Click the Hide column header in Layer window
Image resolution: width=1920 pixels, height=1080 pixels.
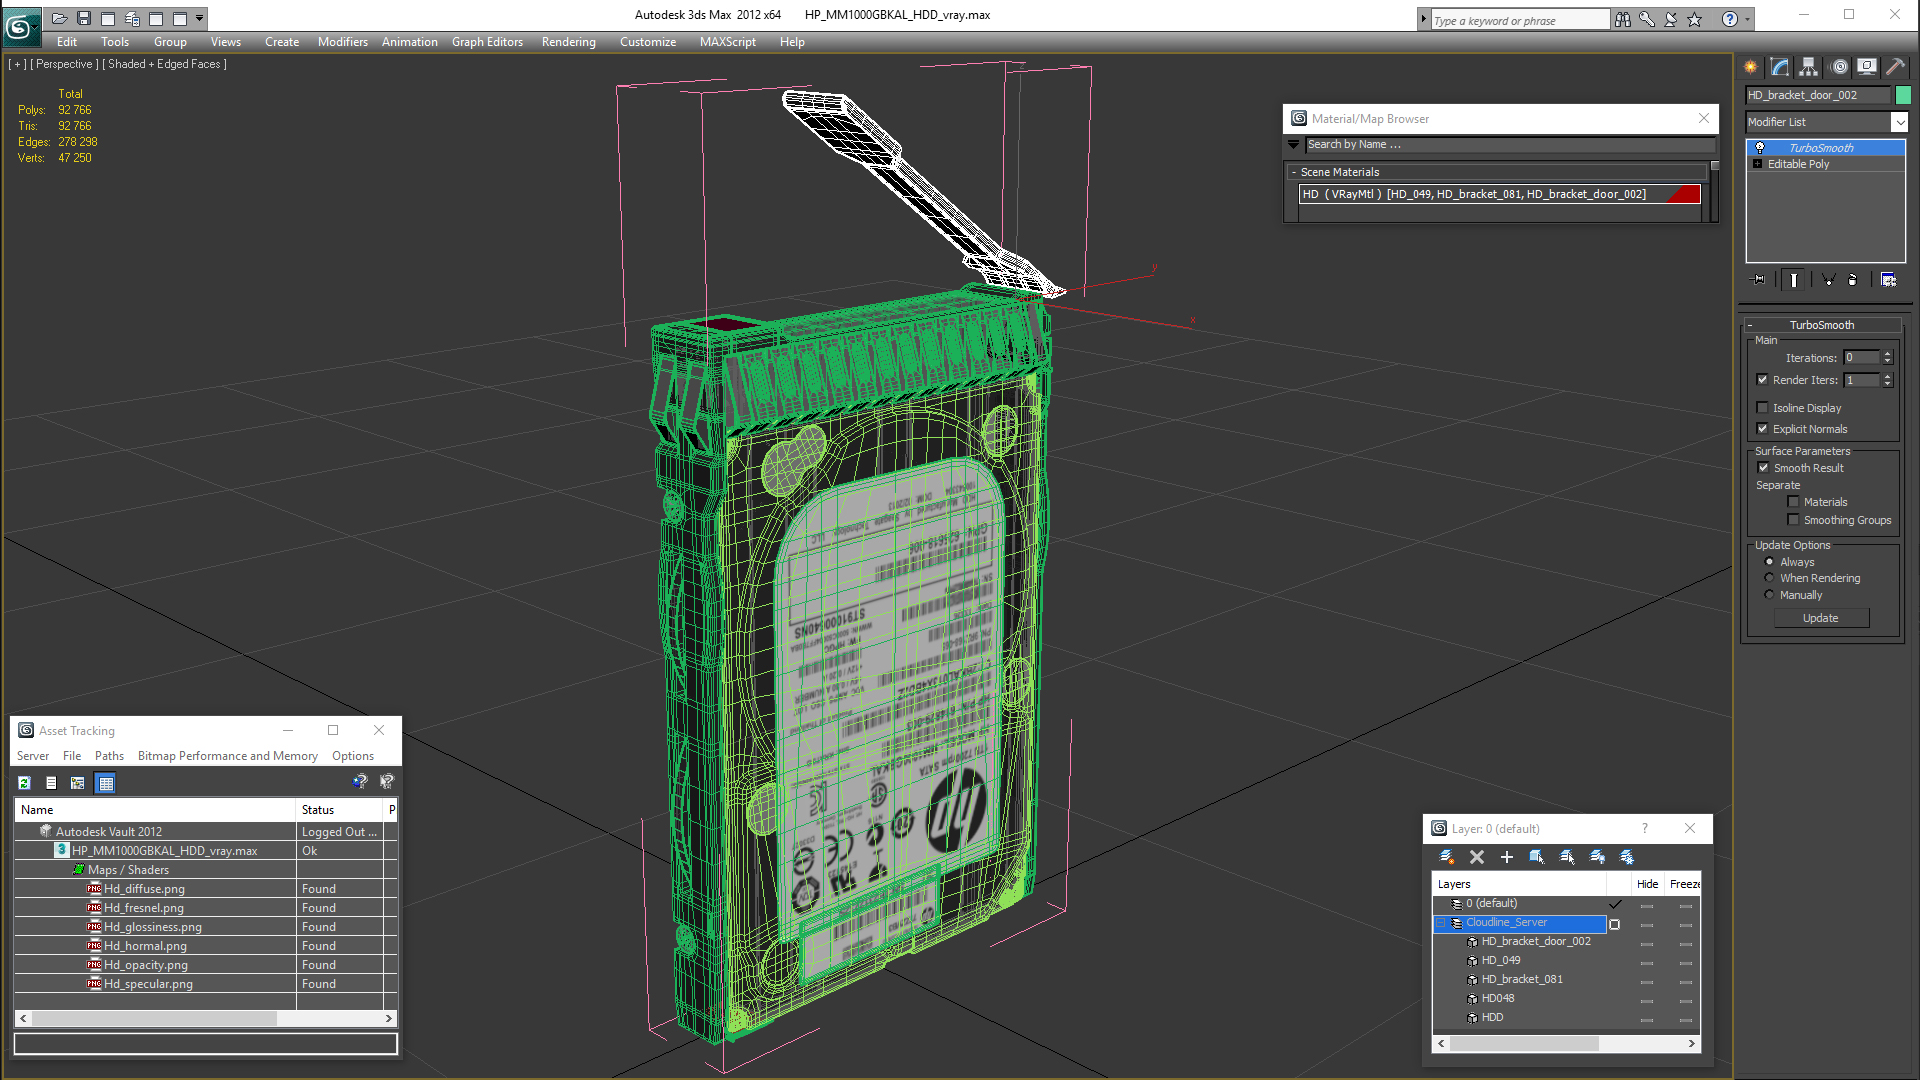(x=1647, y=884)
